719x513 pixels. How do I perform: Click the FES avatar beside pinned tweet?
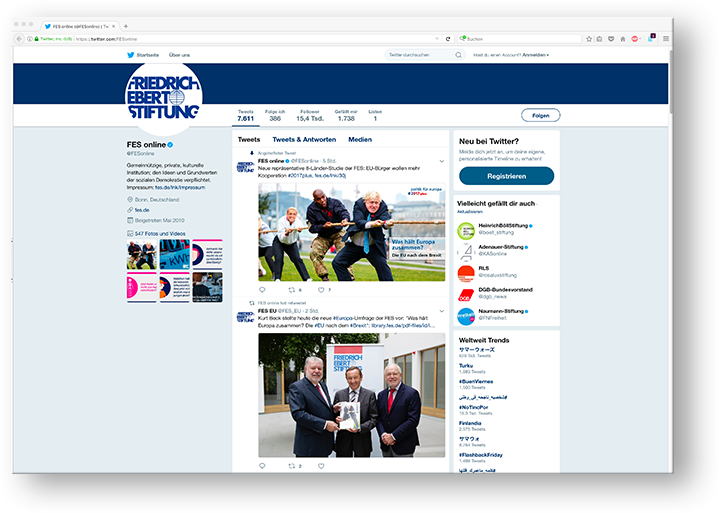(245, 167)
